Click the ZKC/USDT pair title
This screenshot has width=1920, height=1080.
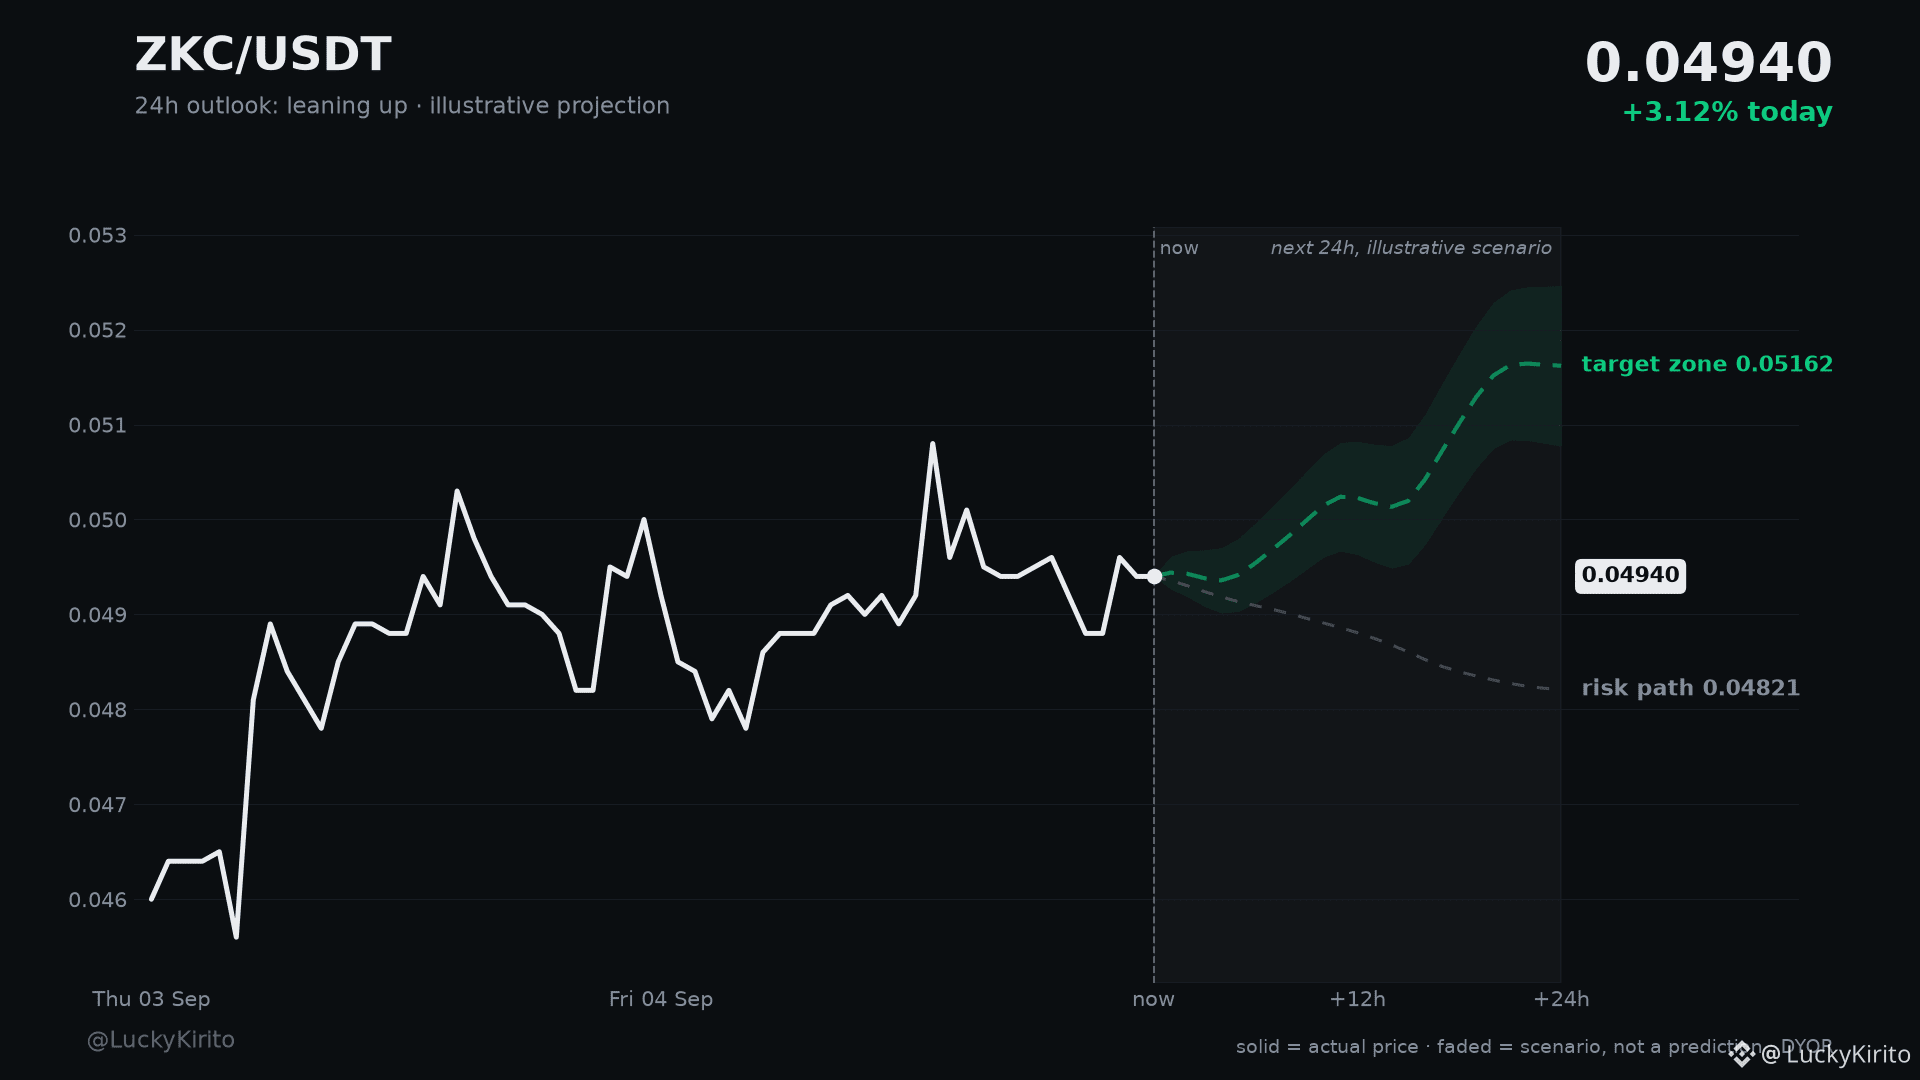[x=263, y=55]
